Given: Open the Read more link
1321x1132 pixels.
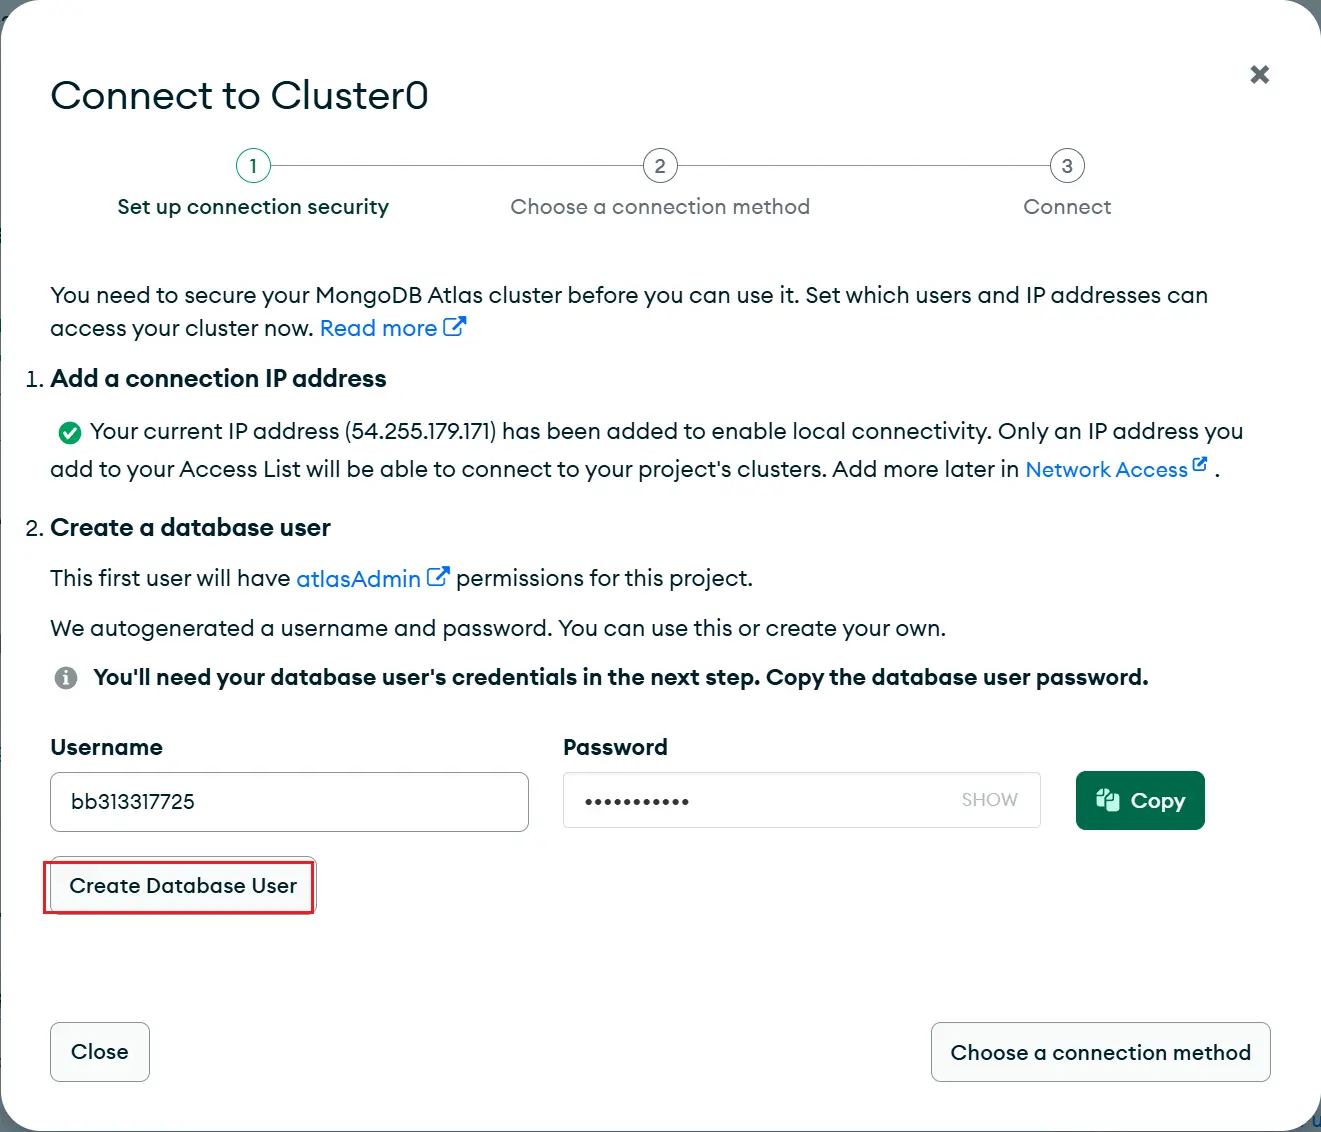Looking at the screenshot, I should click(x=378, y=328).
